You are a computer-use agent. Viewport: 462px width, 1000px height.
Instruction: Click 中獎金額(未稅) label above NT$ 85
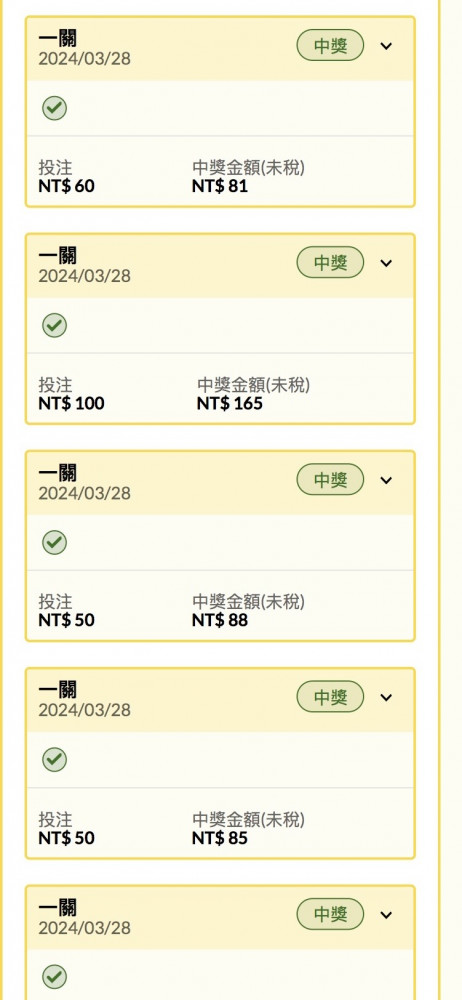coord(248,820)
